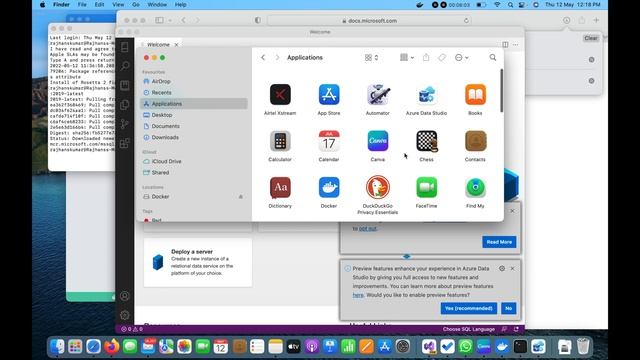Select the Dictionary app icon

click(x=280, y=188)
